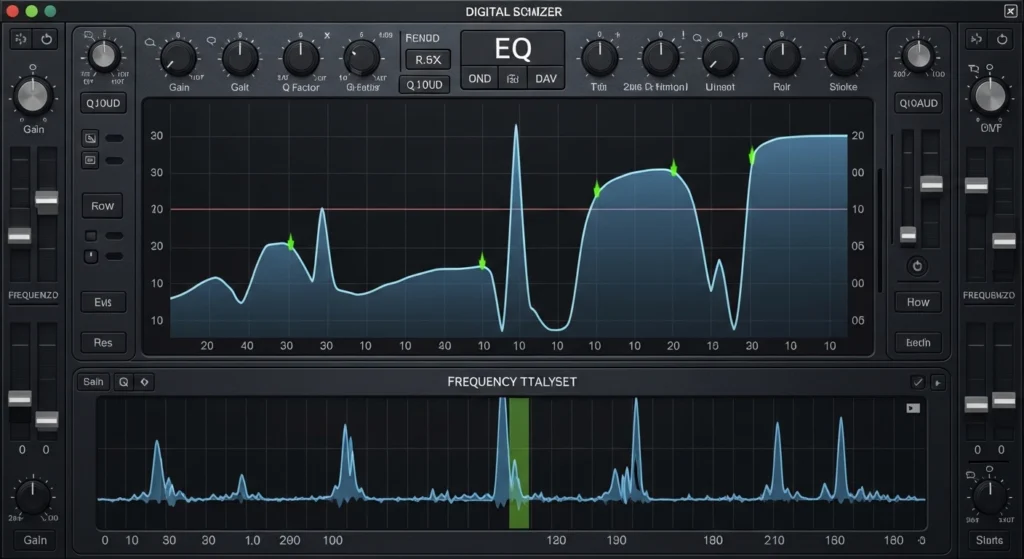Click the short fader handle left of the power button
The height and width of the screenshot is (559, 1024).
coord(908,235)
